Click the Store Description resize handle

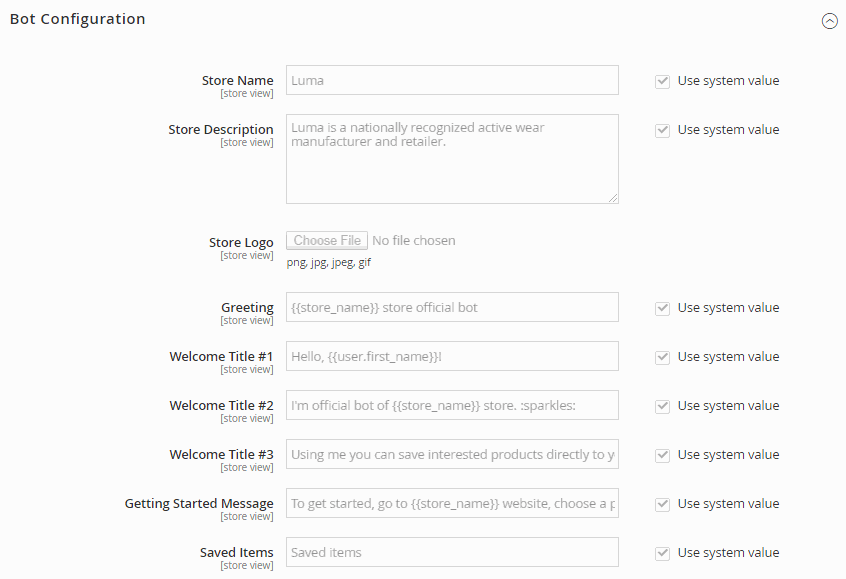tap(613, 198)
